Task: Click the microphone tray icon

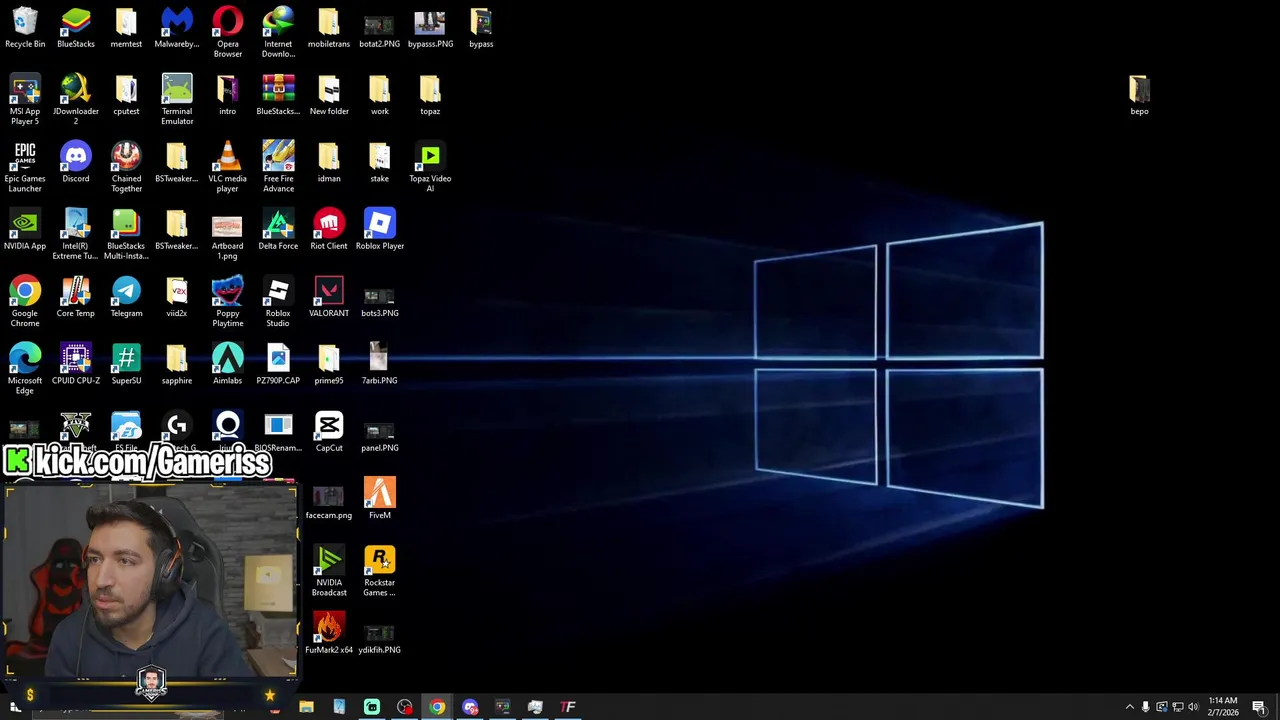Action: [x=1146, y=707]
